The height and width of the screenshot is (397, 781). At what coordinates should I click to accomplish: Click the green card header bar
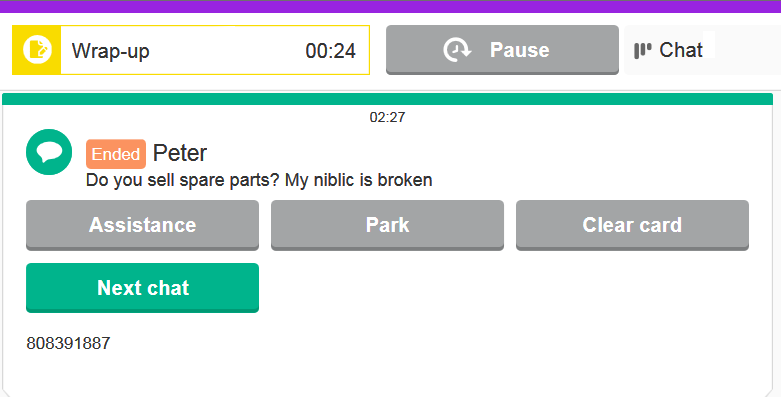388,99
